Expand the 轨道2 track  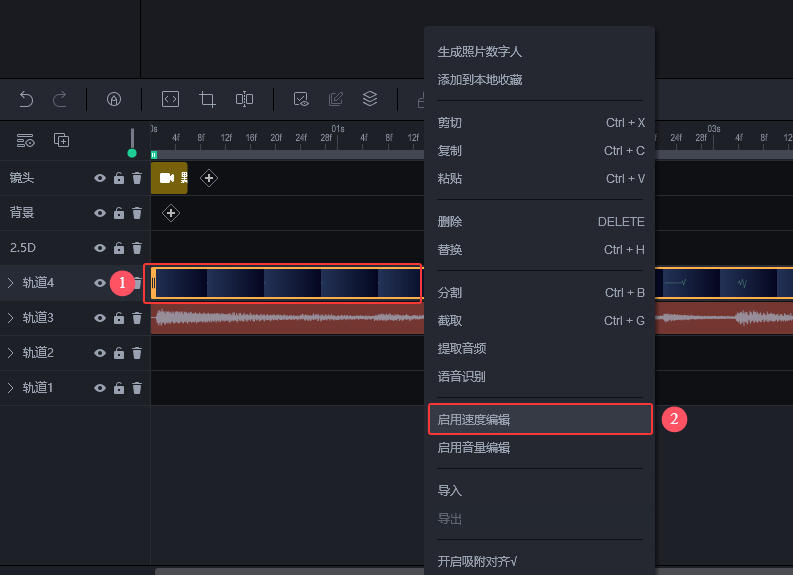[x=11, y=353]
